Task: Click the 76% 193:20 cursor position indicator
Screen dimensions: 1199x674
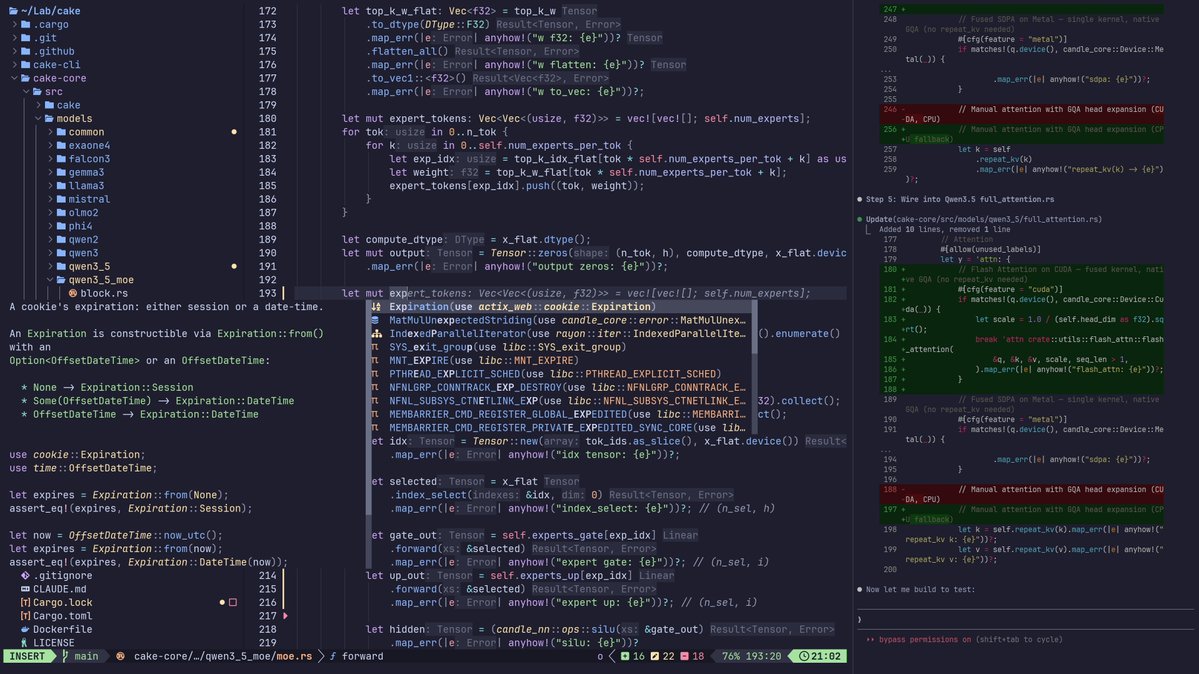Action: point(752,656)
